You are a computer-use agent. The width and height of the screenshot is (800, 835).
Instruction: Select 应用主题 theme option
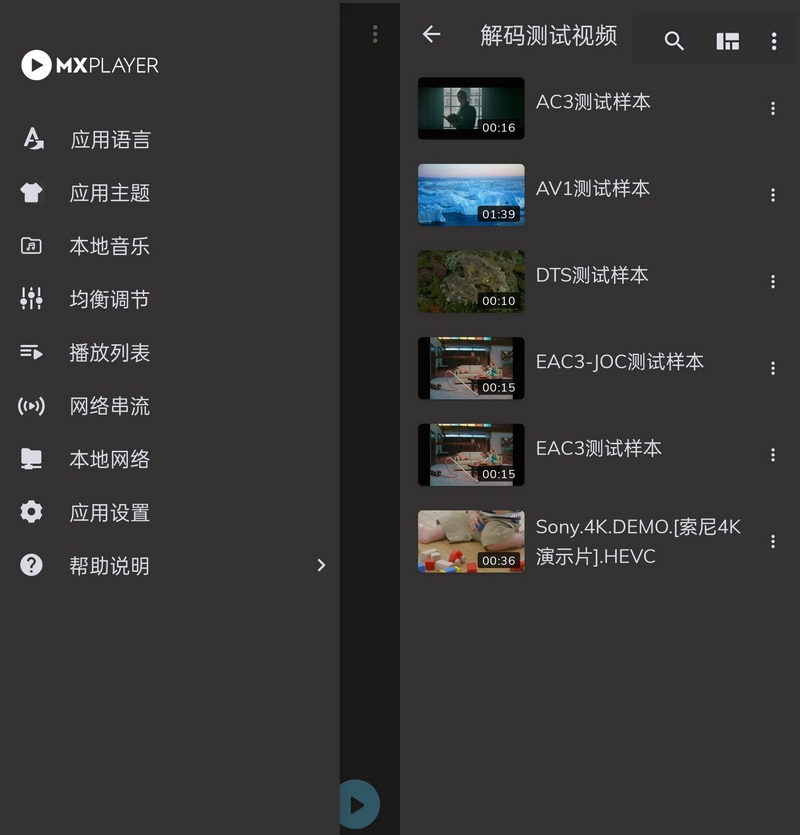point(110,193)
